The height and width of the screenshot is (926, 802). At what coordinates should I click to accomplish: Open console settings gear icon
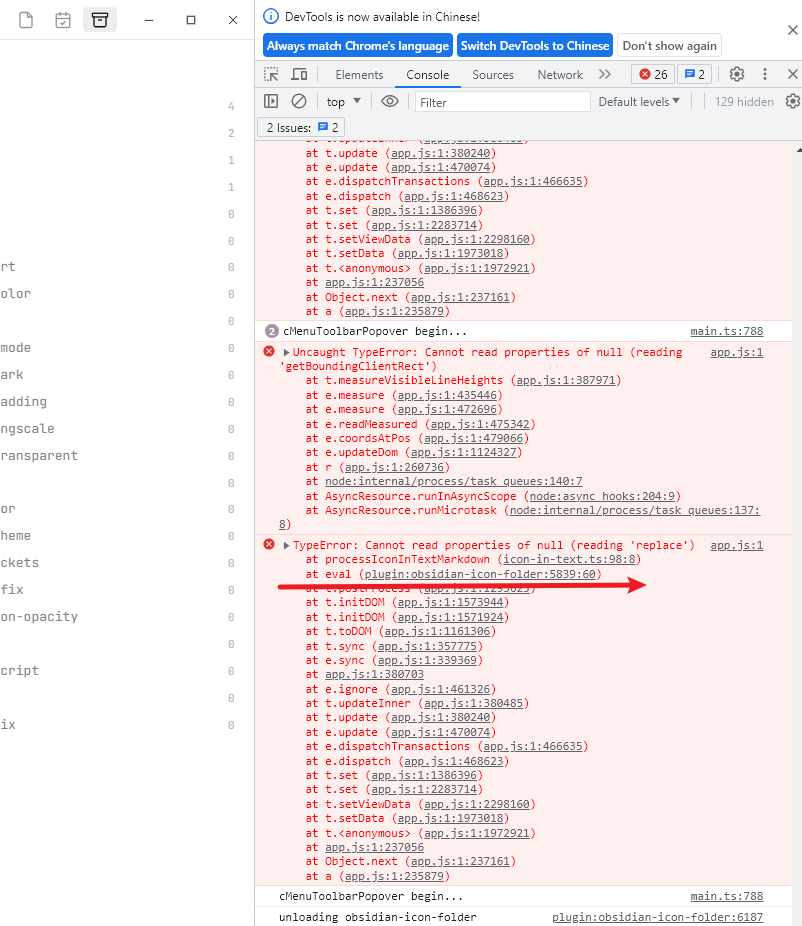click(x=793, y=102)
